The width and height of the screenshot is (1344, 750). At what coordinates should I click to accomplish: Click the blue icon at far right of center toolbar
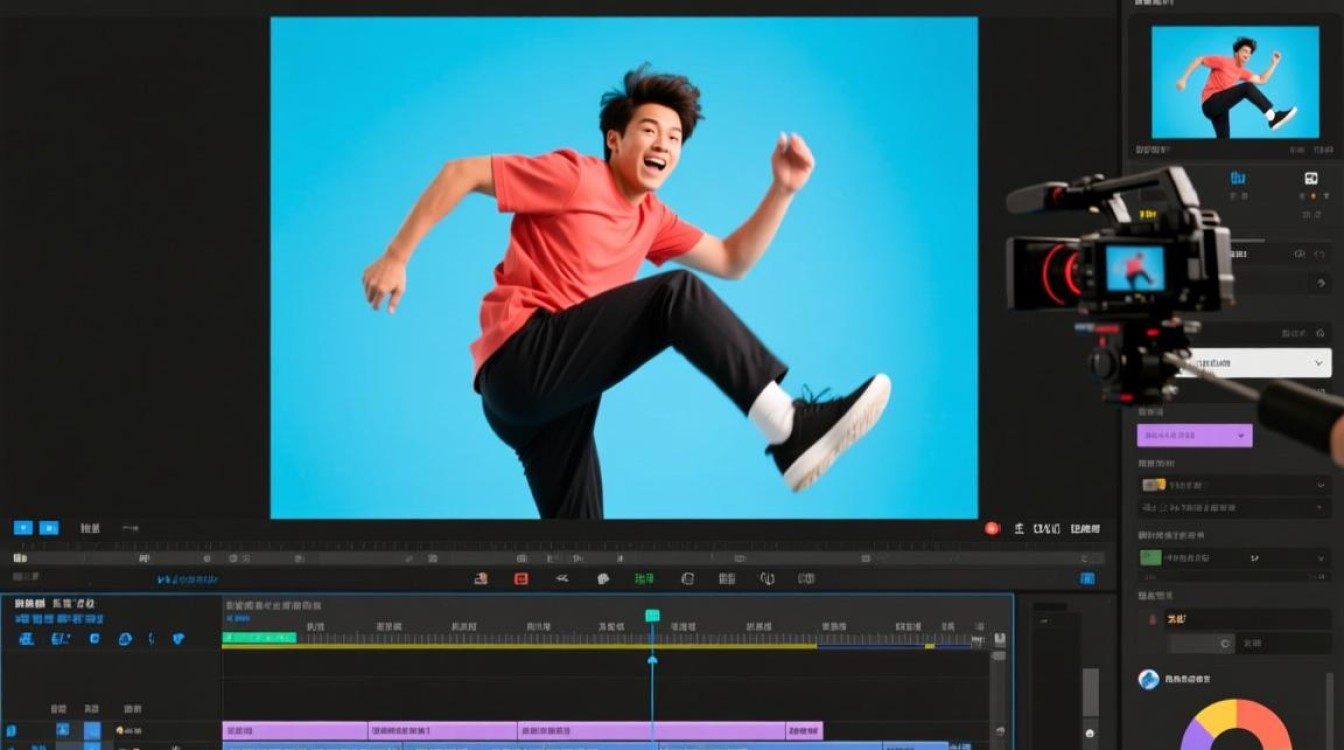(1087, 578)
